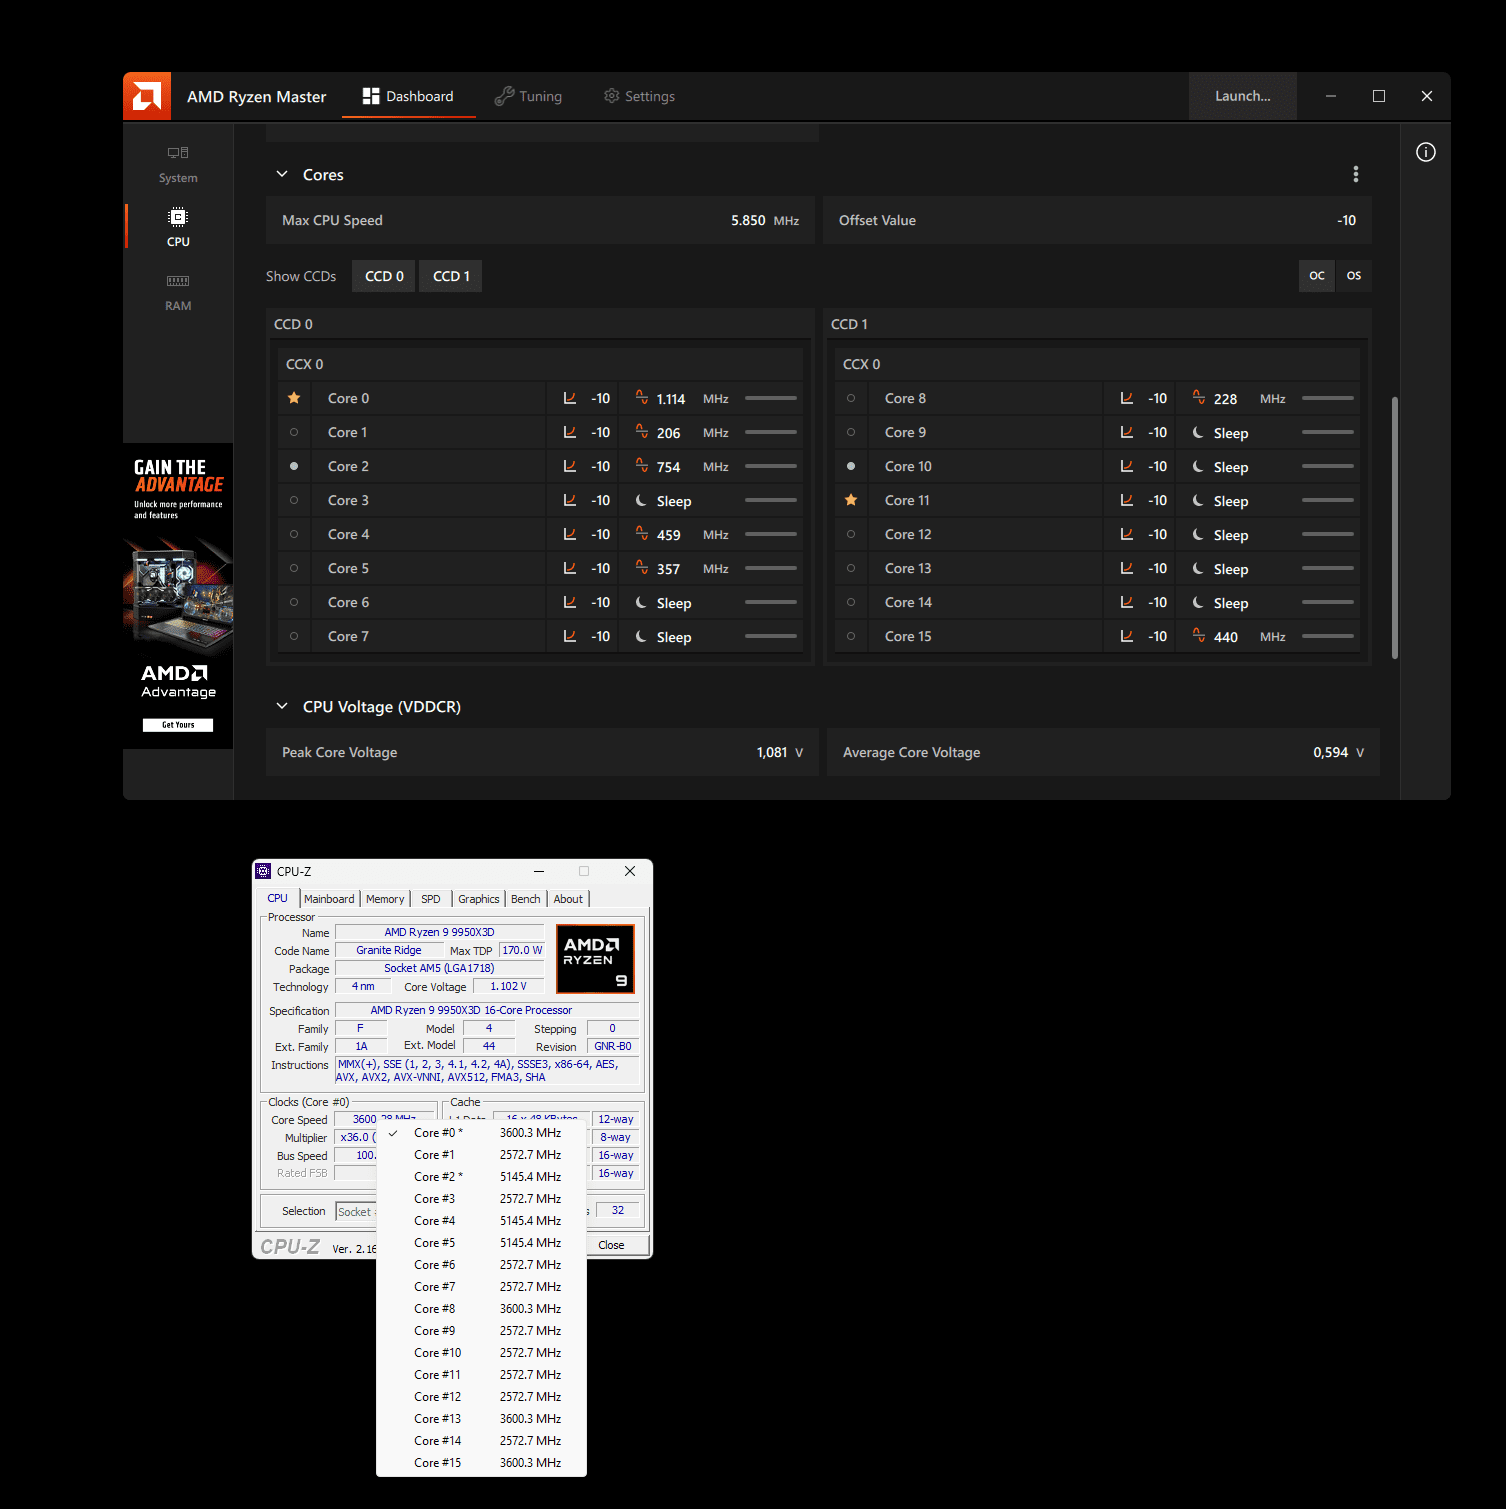Open the info icon in Ryzen Master

(1426, 152)
